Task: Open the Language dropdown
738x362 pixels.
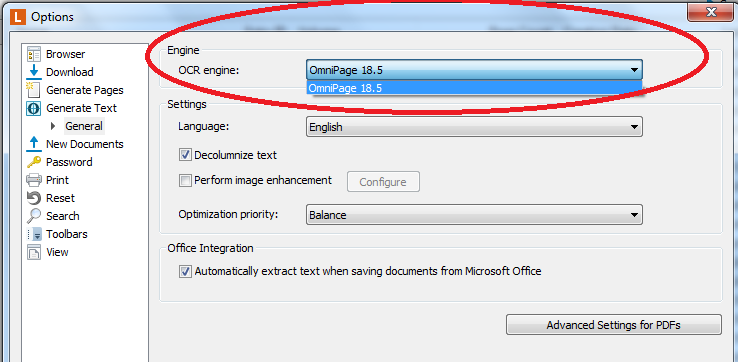Action: pos(474,127)
